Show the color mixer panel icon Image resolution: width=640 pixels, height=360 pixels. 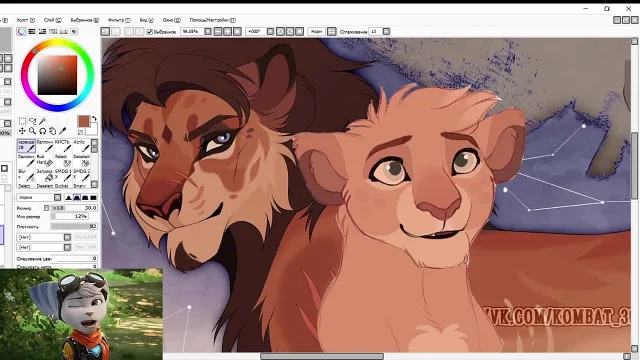[53, 31]
